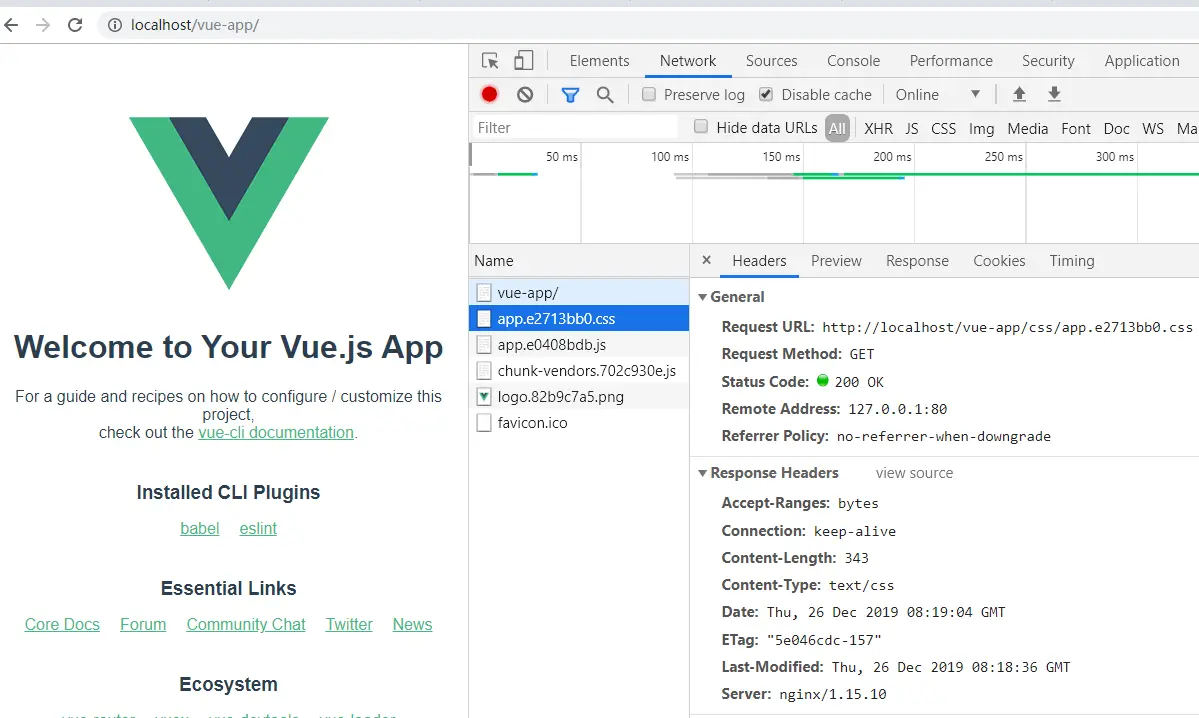Click the Name column header
The width and height of the screenshot is (1199, 718).
[x=579, y=261]
